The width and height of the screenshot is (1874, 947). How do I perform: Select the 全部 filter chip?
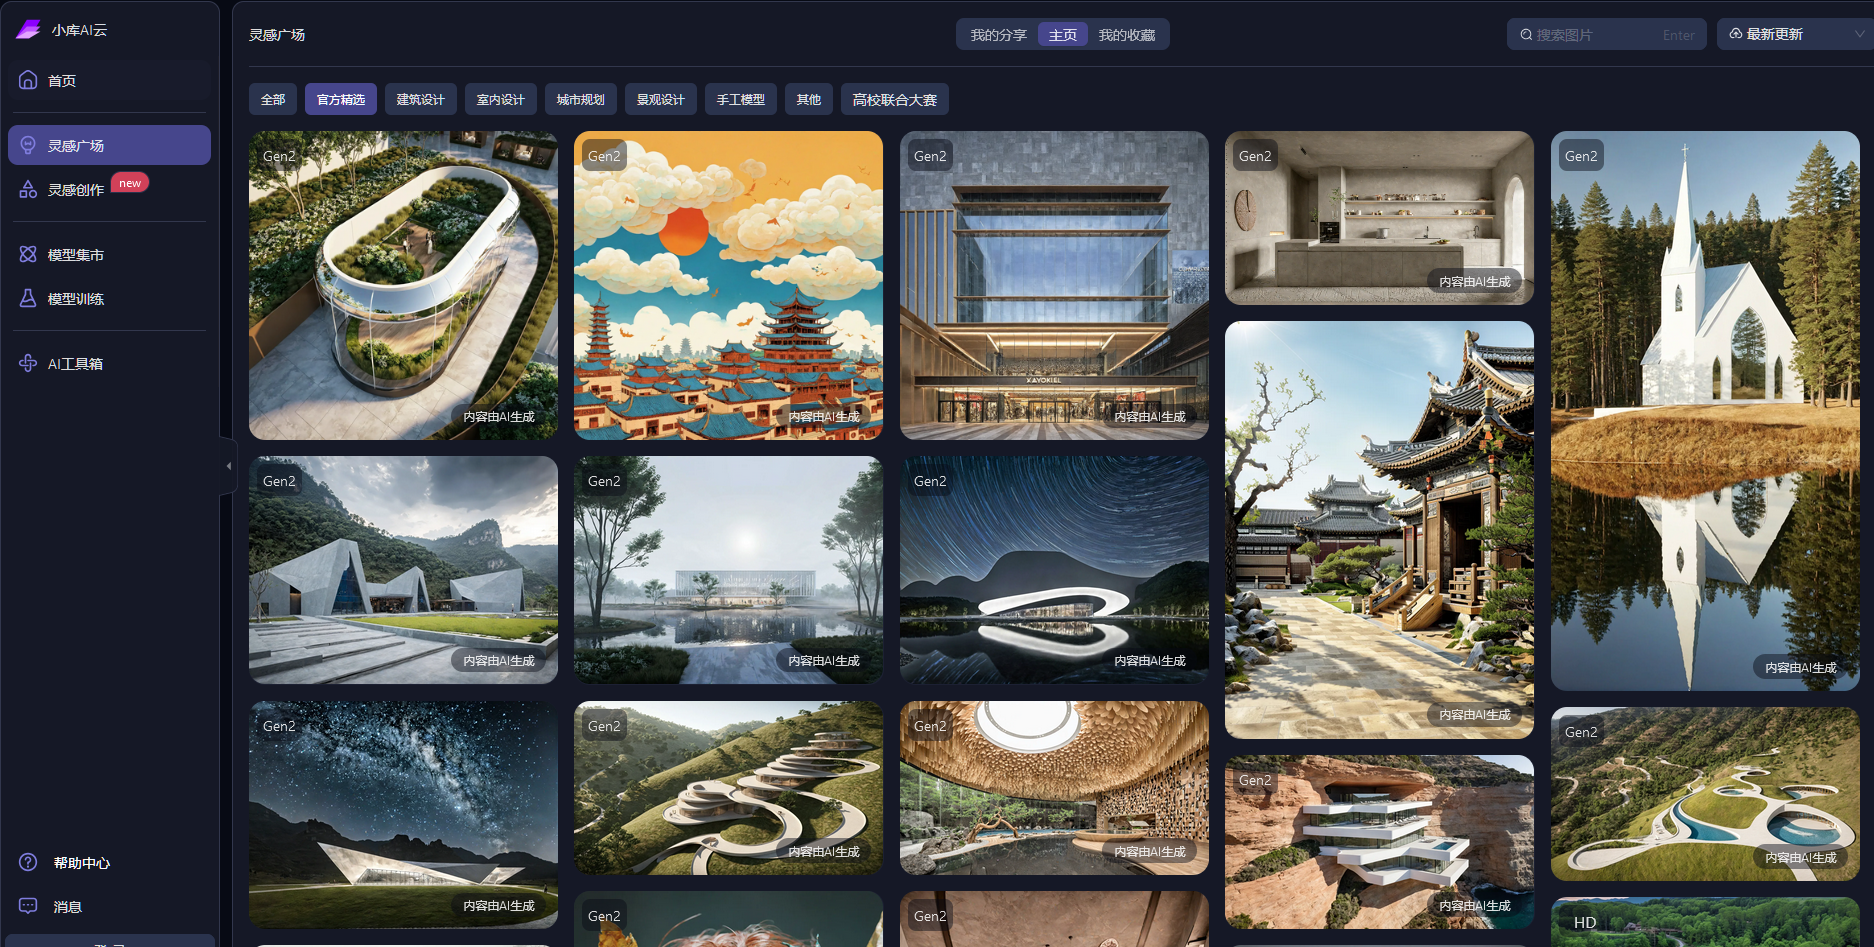(x=273, y=99)
